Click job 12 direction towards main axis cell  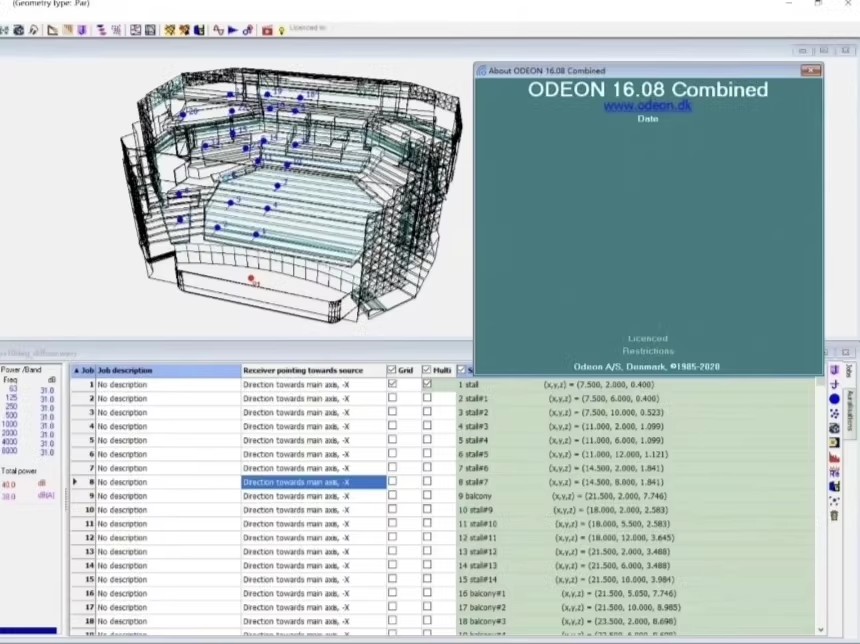point(314,538)
